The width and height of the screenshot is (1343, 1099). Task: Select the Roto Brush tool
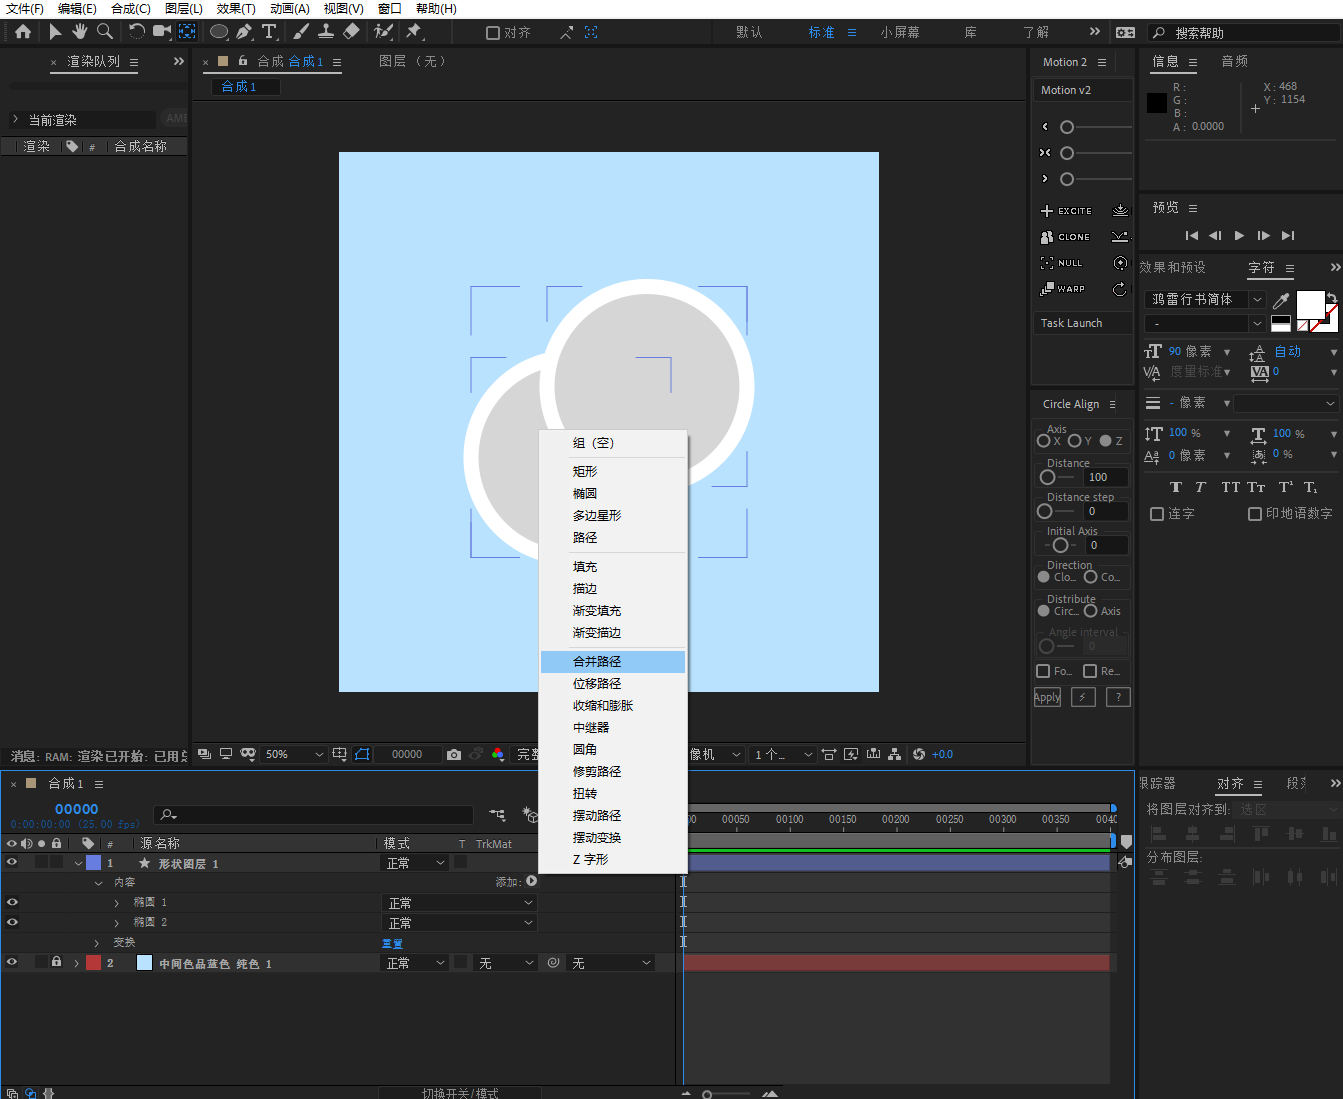click(383, 32)
